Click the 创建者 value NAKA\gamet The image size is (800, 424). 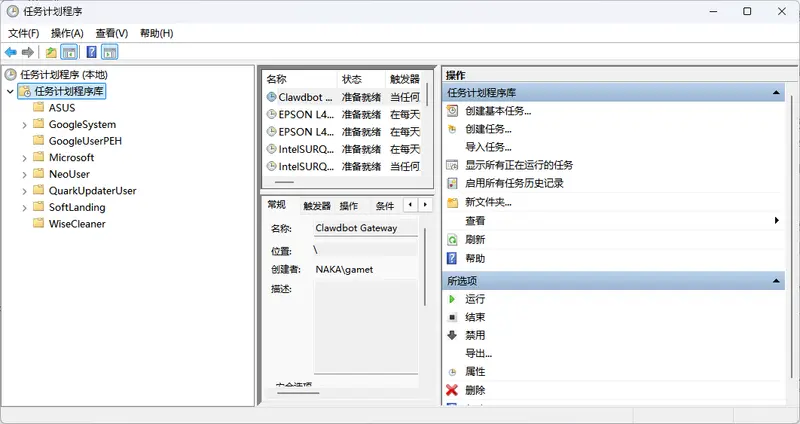click(x=344, y=269)
